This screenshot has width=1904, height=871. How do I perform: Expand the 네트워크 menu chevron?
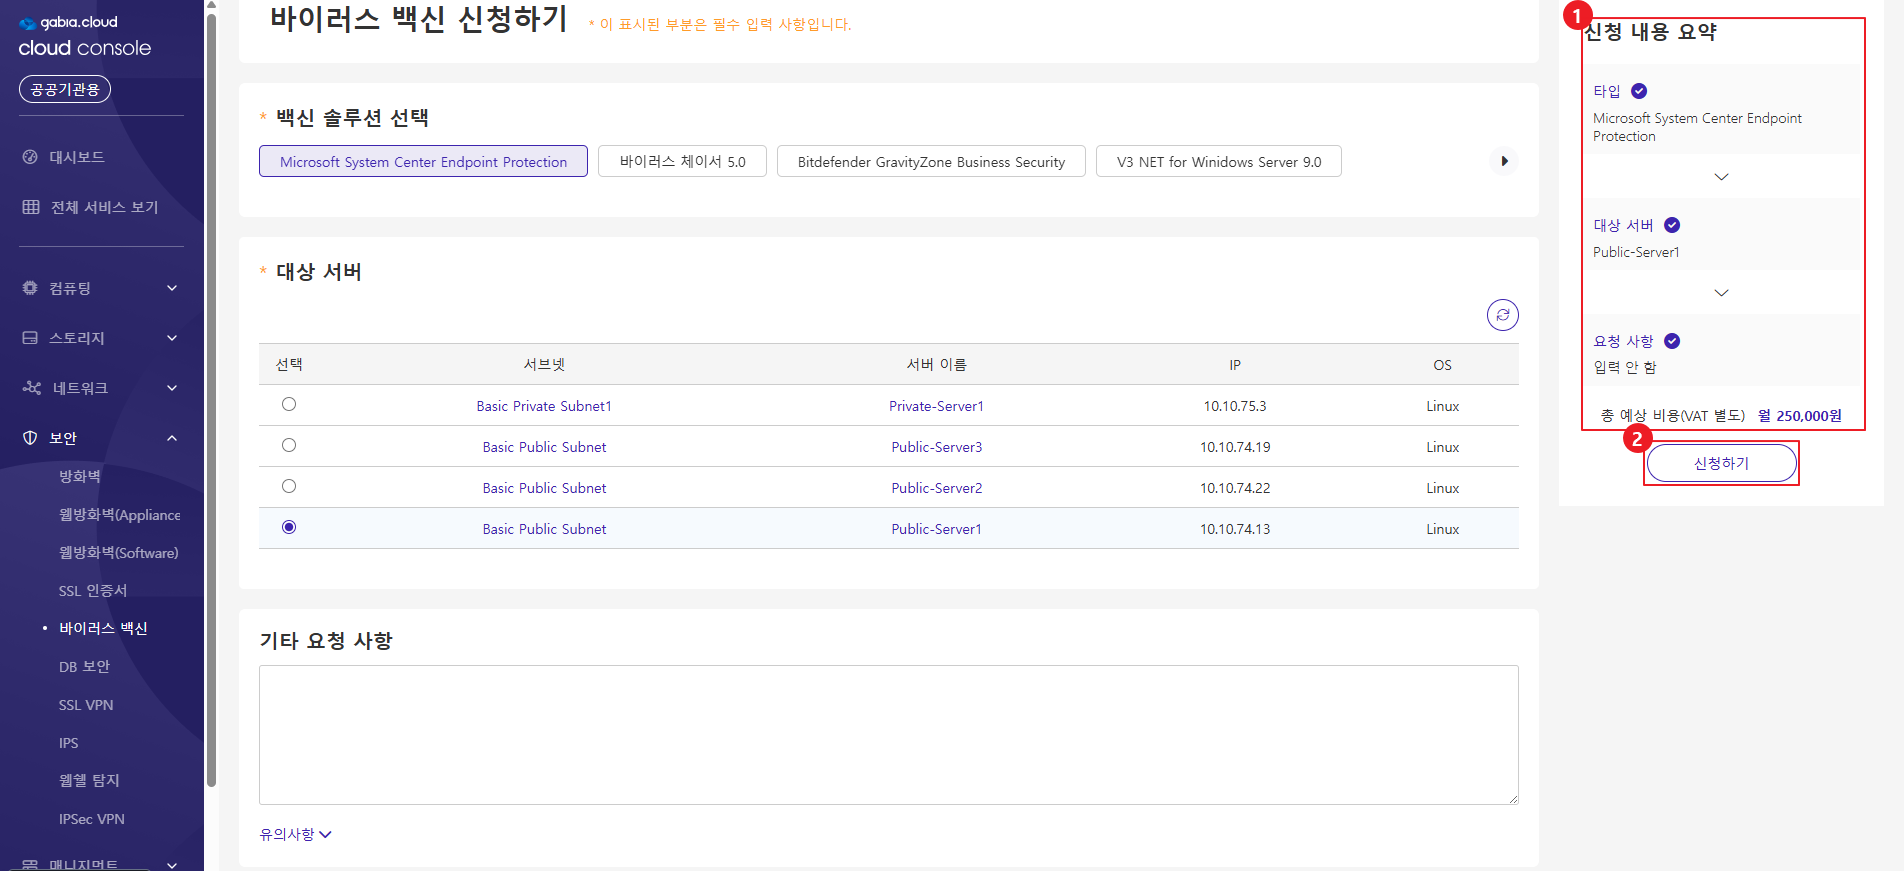click(172, 388)
